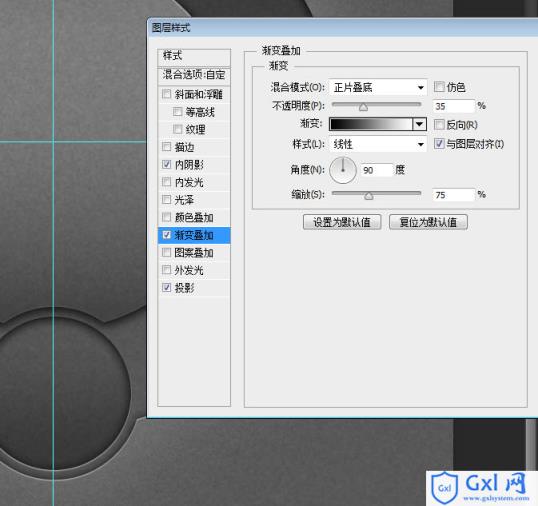Enable the 描边 effect checkbox
The image size is (538, 506).
(166, 147)
